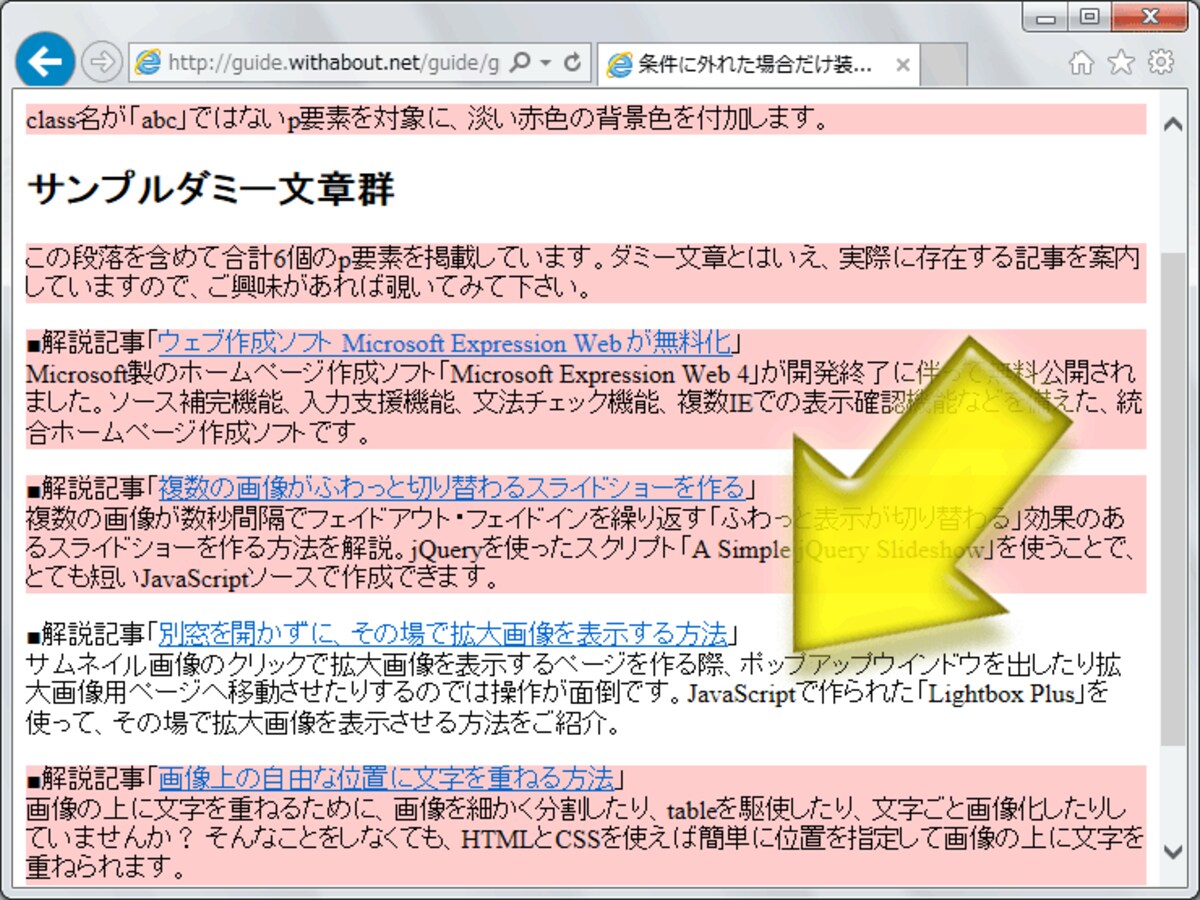Click the last line 重ねられます。
Image resolution: width=1200 pixels, height=900 pixels.
[106, 866]
